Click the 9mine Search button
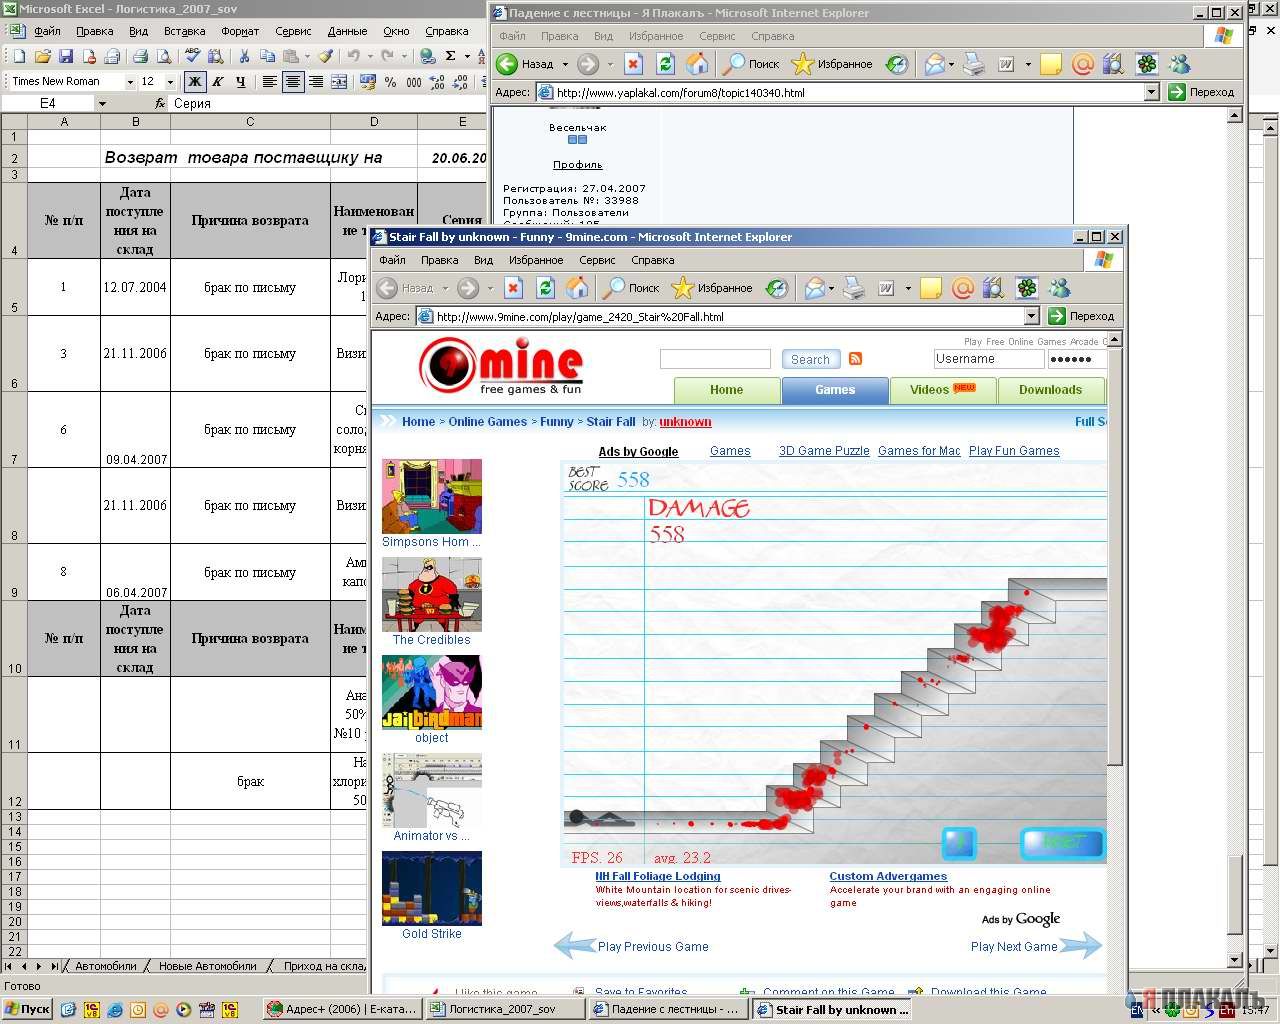Screen dimensions: 1280x1024 coord(810,359)
